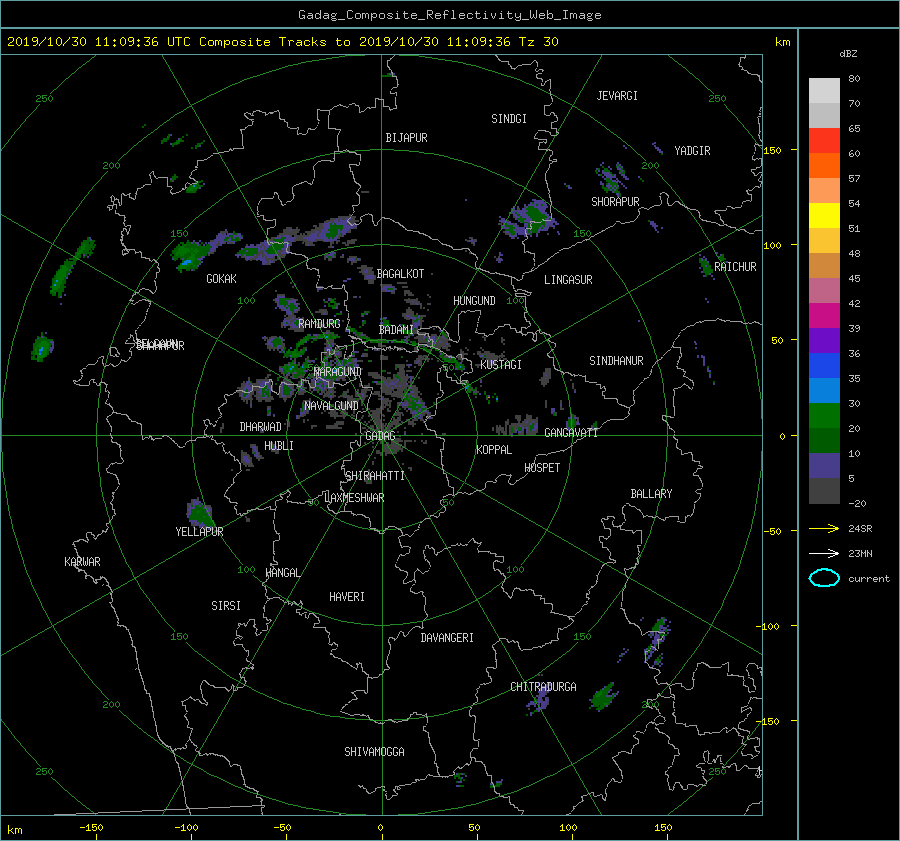This screenshot has width=900, height=841.
Task: Select the SHIVAMOGGA city label
Action: click(374, 752)
